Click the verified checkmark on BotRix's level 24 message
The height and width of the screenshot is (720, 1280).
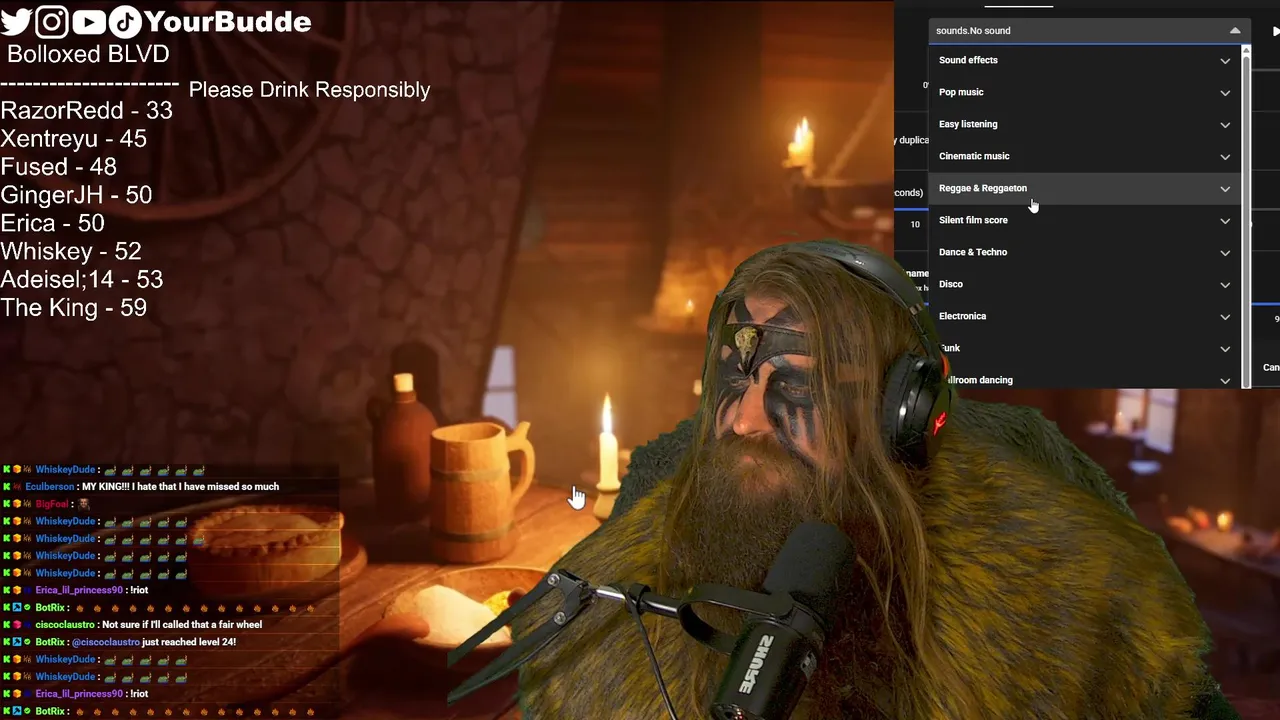coord(27,642)
